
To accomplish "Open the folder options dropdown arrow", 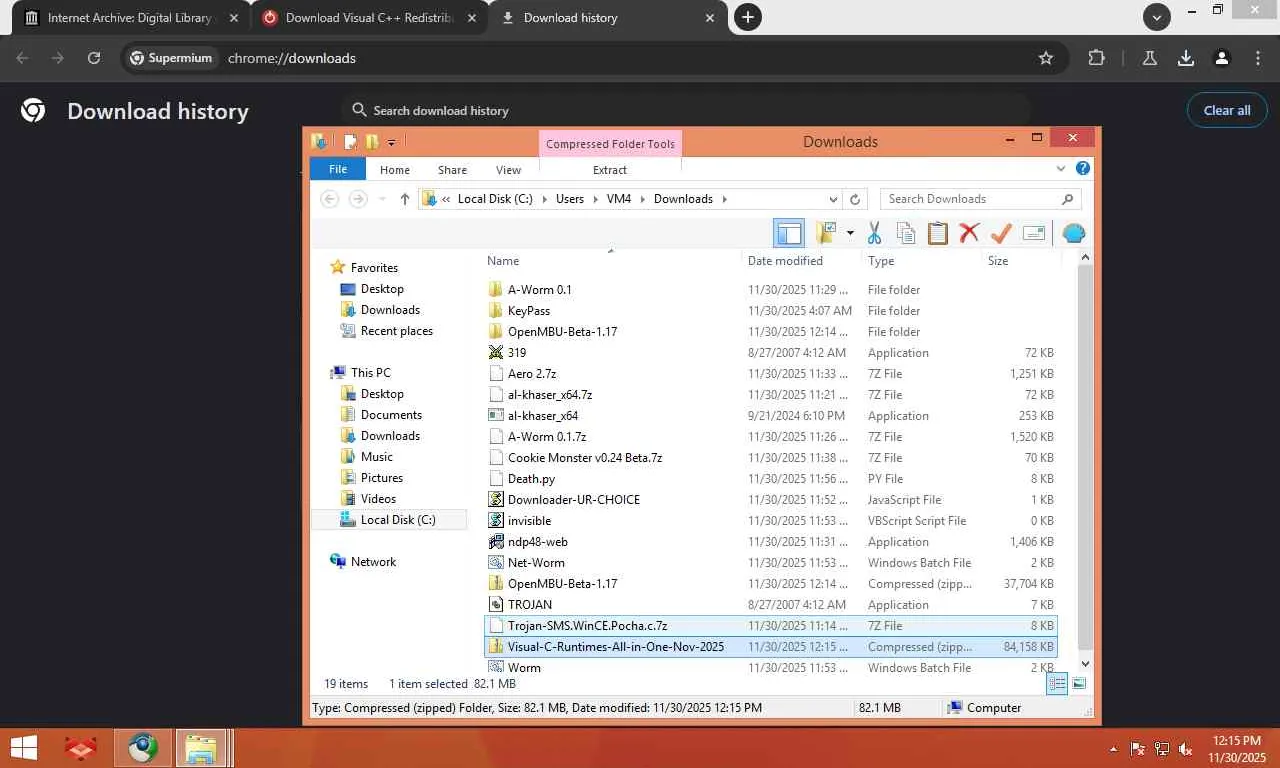I will pyautogui.click(x=850, y=233).
